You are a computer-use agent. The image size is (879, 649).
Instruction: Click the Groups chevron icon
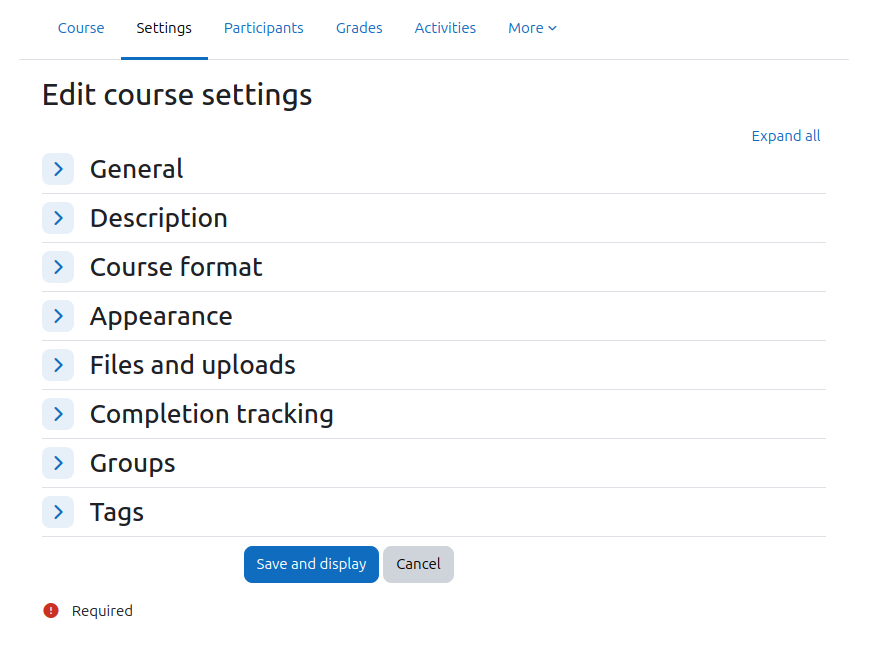[x=58, y=463]
